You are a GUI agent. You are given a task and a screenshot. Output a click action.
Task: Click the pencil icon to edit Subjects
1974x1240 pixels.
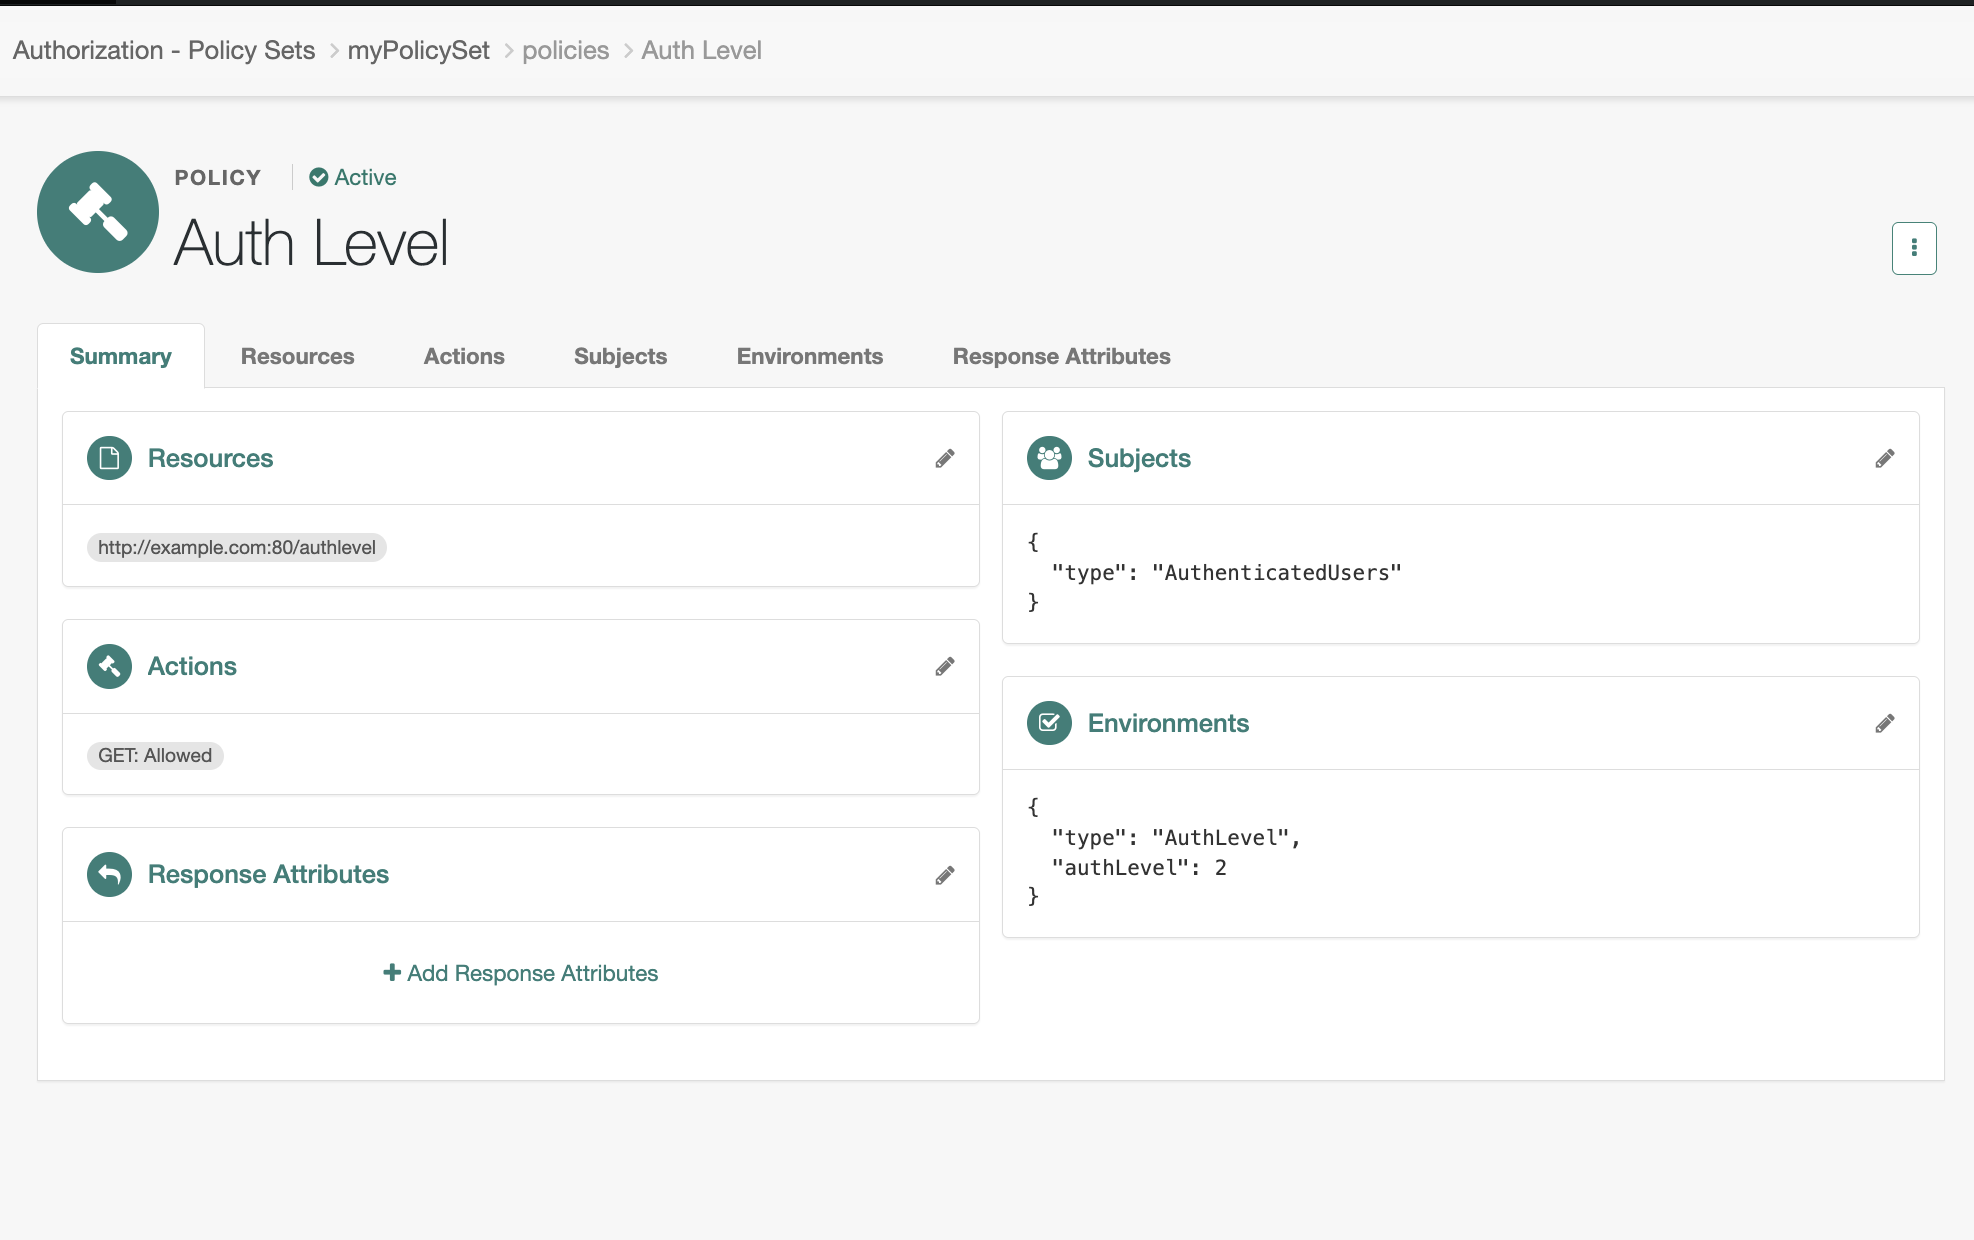tap(1885, 458)
